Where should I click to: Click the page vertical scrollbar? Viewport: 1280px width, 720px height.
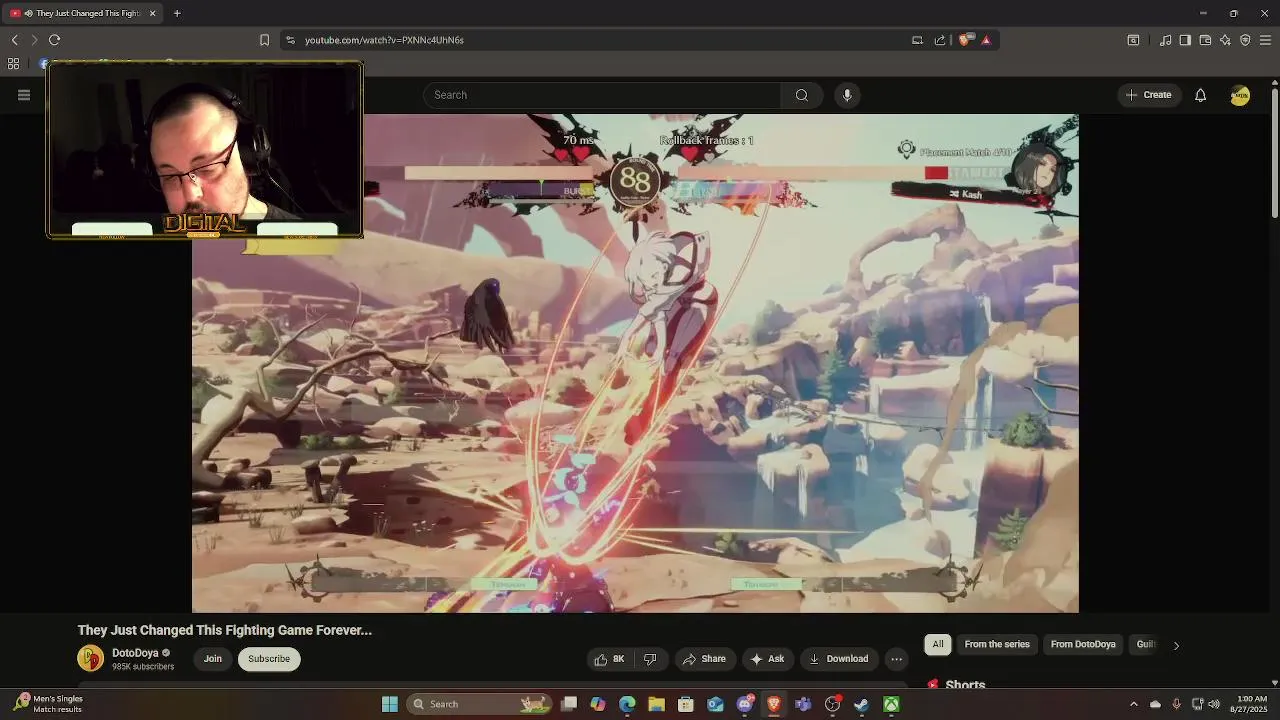[1274, 155]
